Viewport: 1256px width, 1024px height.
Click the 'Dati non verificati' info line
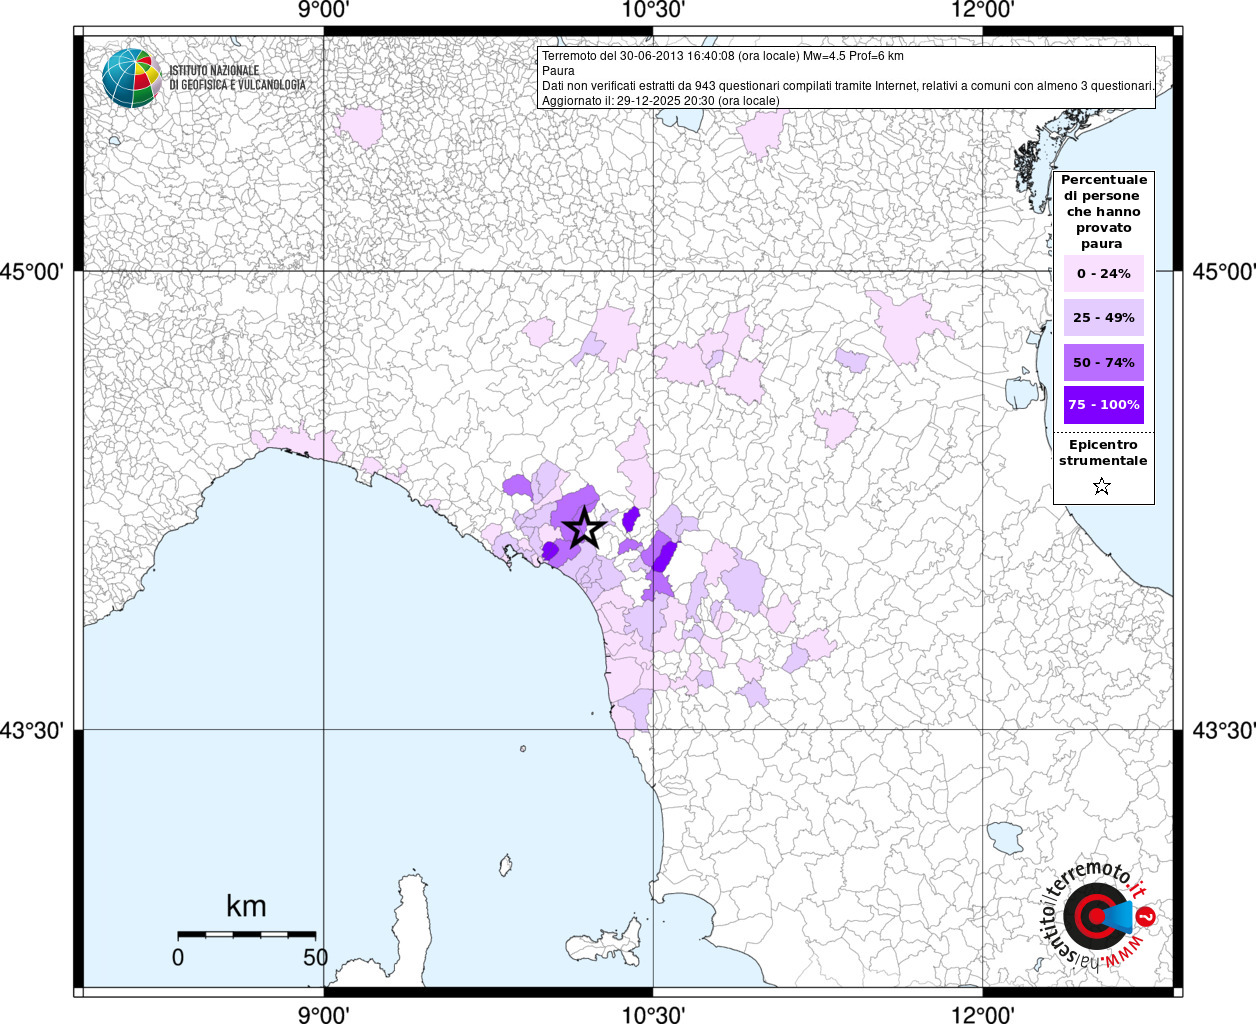(847, 86)
